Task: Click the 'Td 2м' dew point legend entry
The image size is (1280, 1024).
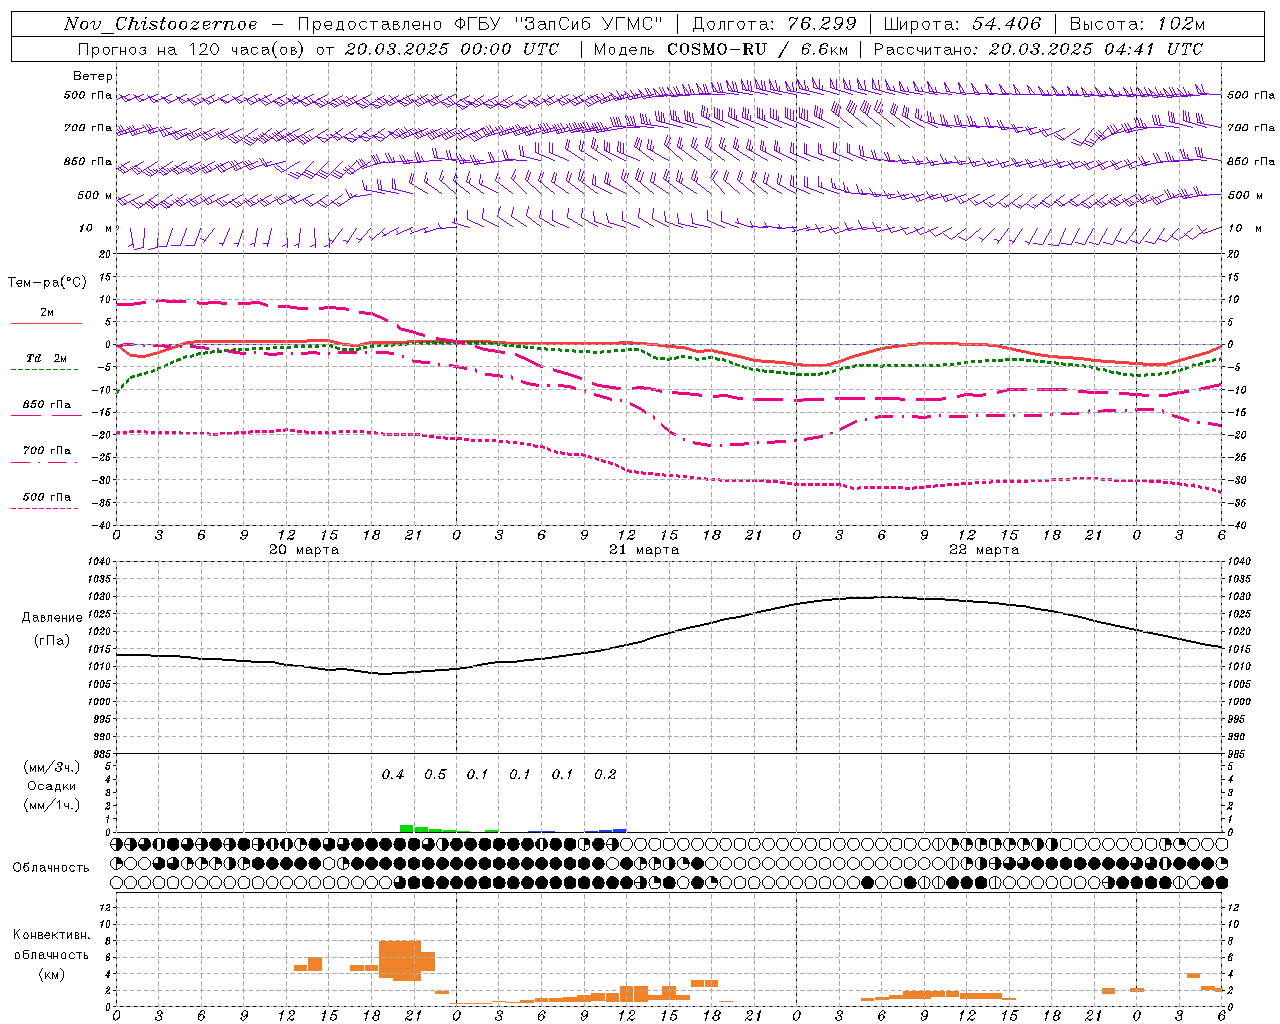Action: 47,358
